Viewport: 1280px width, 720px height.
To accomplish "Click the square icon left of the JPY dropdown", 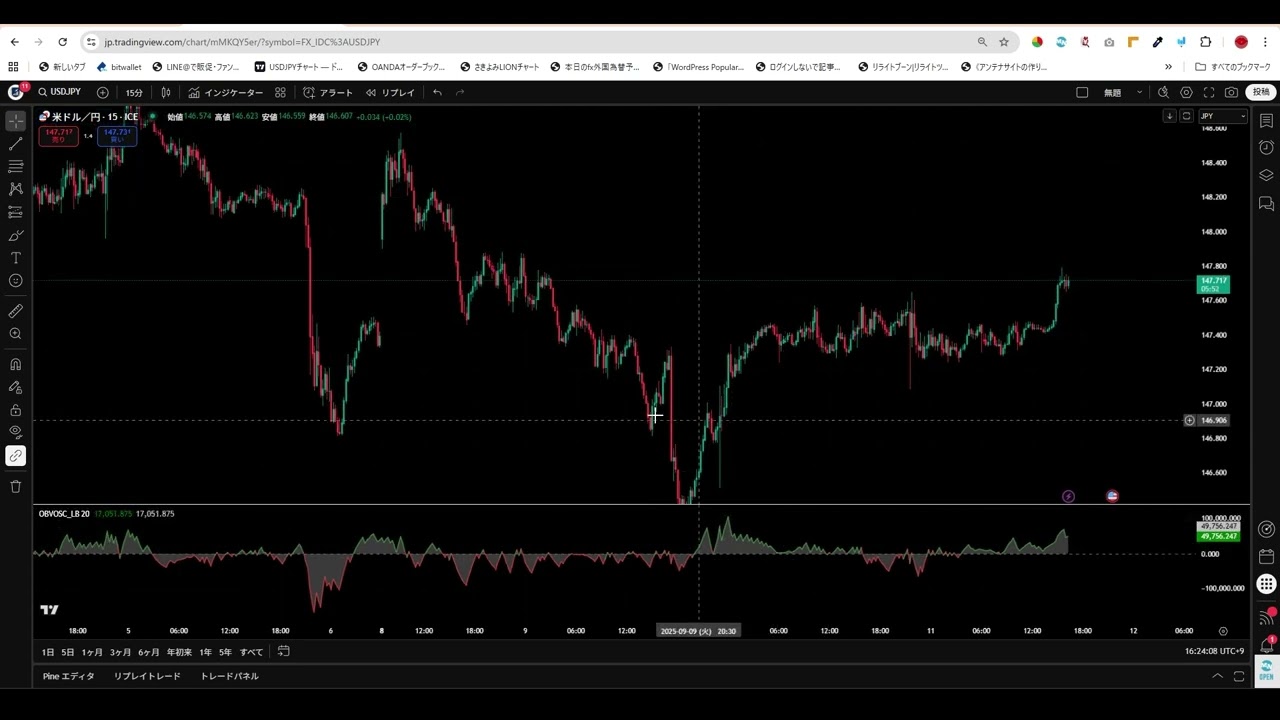I will coord(1186,116).
